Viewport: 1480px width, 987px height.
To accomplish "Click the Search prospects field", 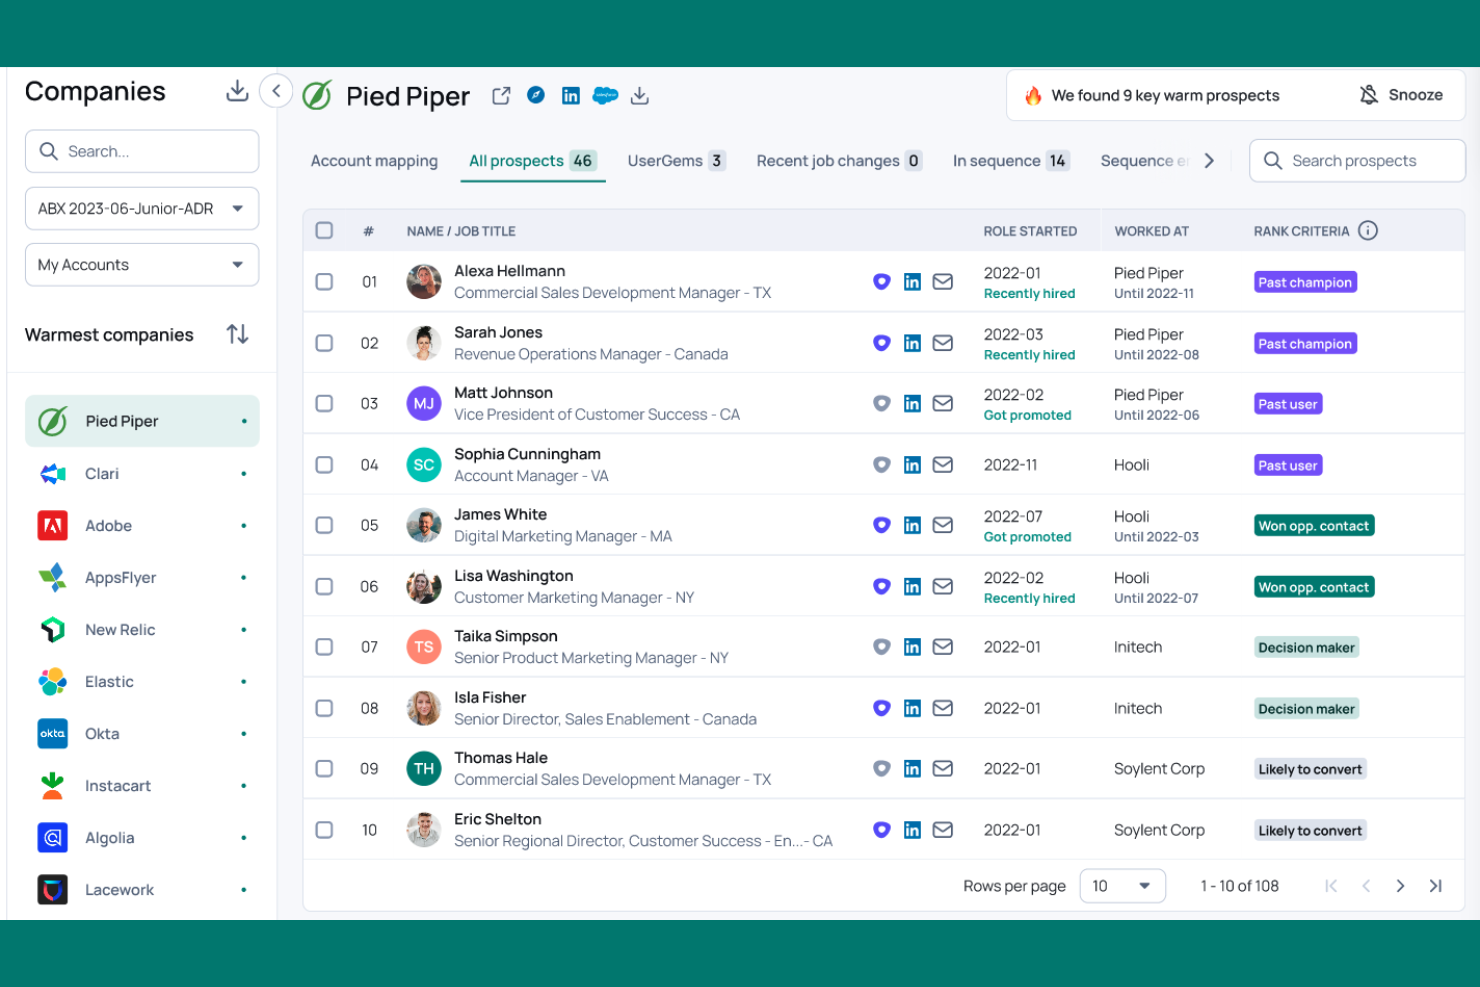I will click(x=1357, y=161).
